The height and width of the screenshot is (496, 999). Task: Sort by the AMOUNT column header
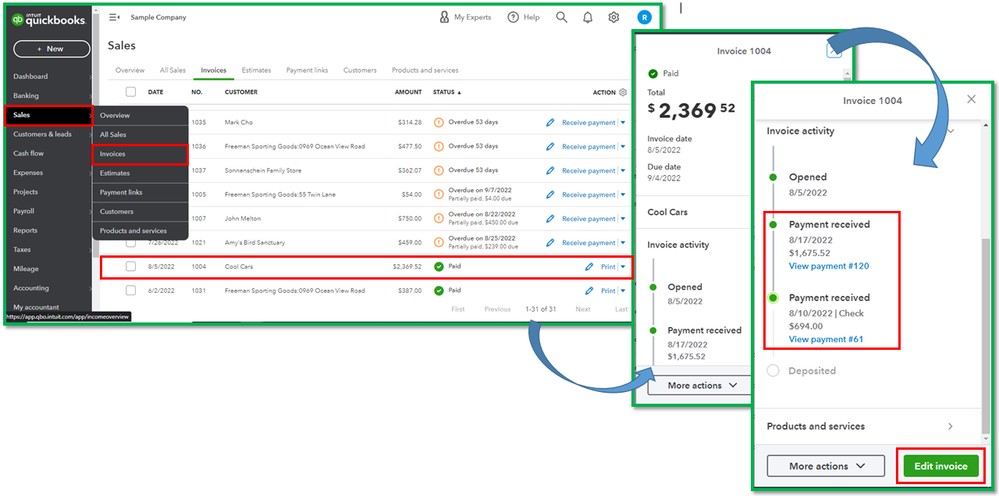tap(408, 92)
